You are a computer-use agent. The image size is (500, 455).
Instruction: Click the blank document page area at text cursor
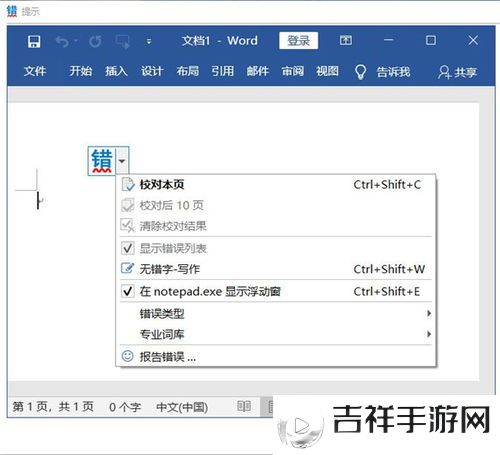38,201
